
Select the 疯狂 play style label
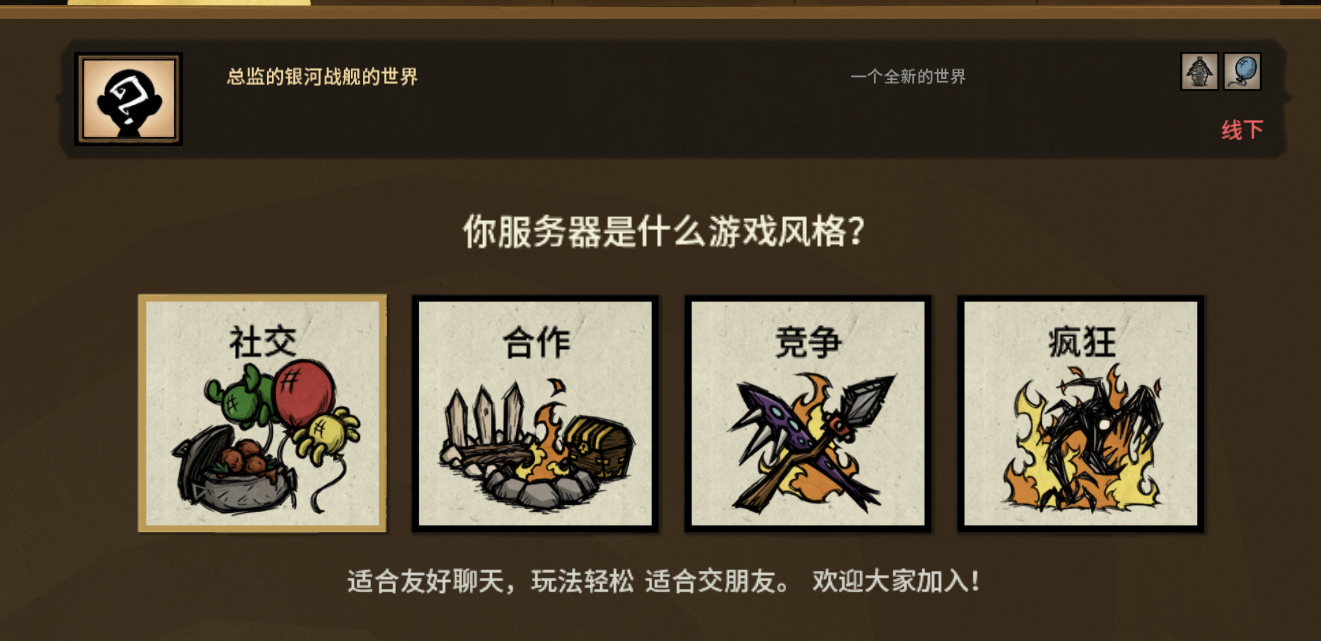coord(1081,342)
